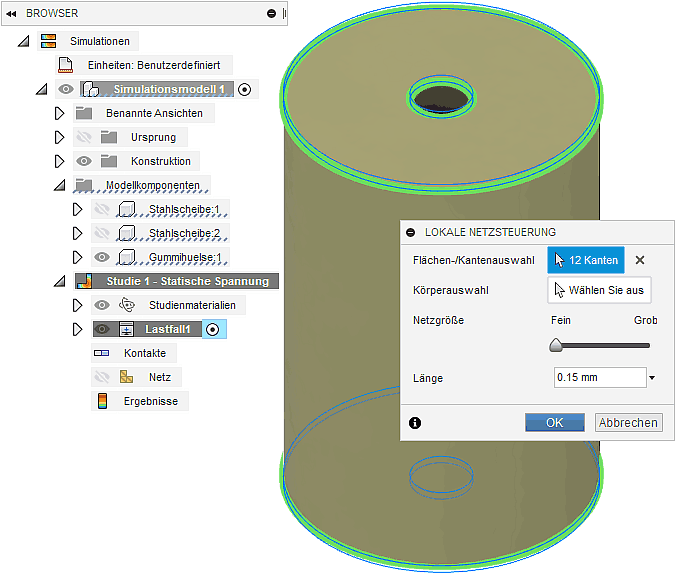676x574 pixels.
Task: Click the Studienmaterialien icon
Action: 126,305
